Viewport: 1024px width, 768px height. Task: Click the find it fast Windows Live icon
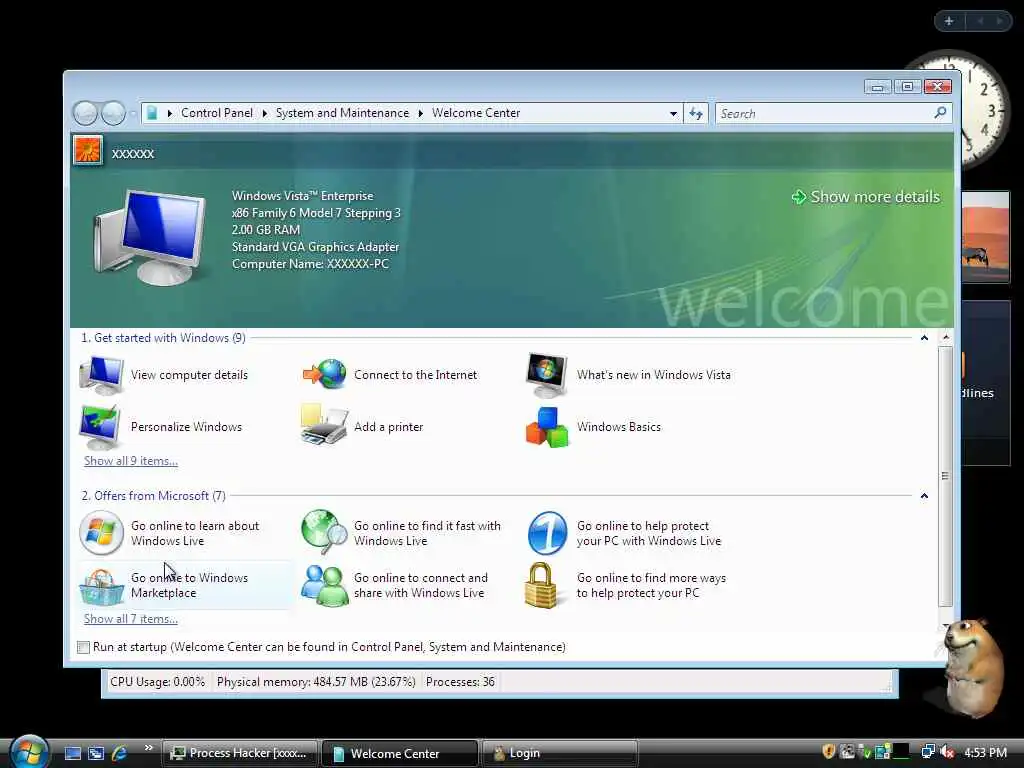tap(324, 532)
